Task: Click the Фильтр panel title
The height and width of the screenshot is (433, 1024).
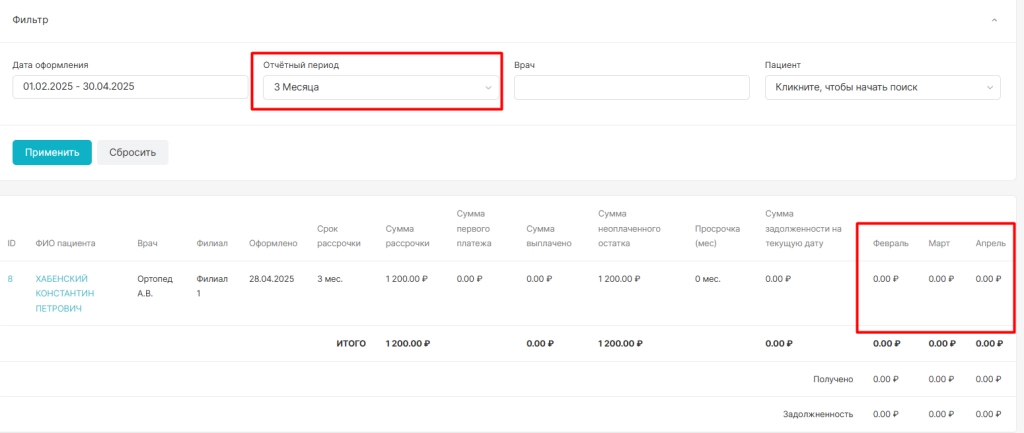Action: (x=30, y=20)
